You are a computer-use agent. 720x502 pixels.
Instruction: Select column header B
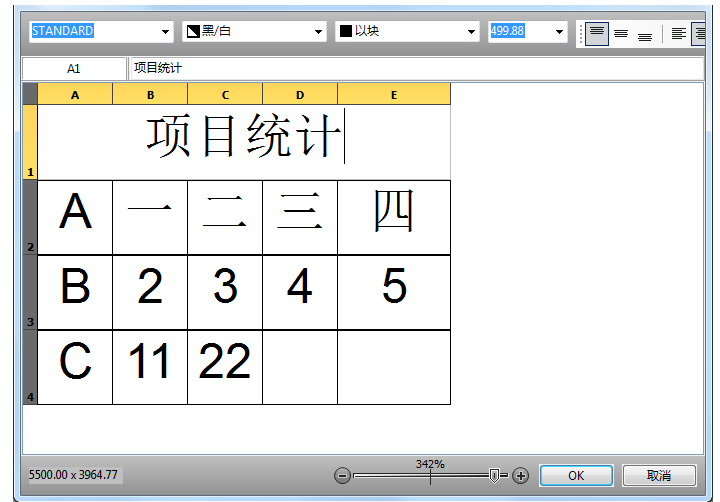[x=150, y=94]
